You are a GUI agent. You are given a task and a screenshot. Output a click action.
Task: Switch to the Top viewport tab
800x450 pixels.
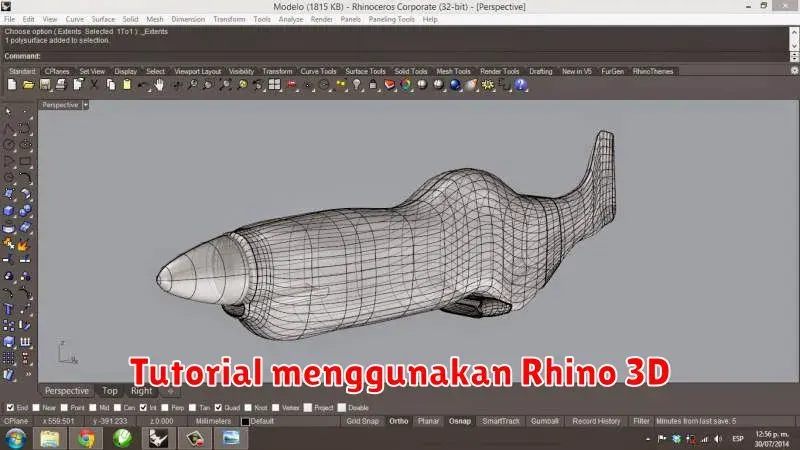110,391
